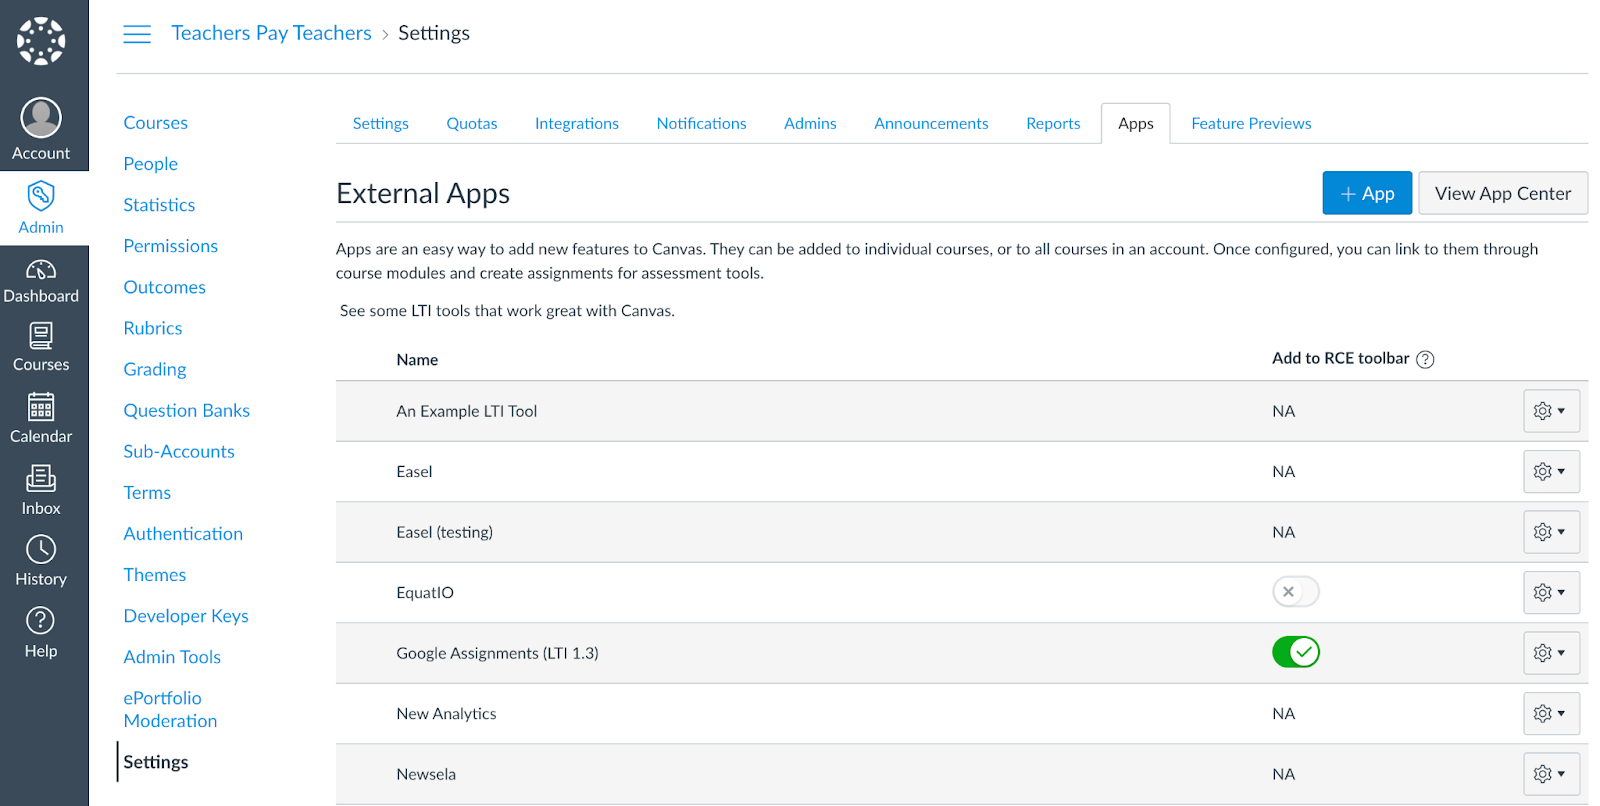Click the 'Newsela' app name
Viewport: 1600px width, 806px height.
[x=426, y=774]
